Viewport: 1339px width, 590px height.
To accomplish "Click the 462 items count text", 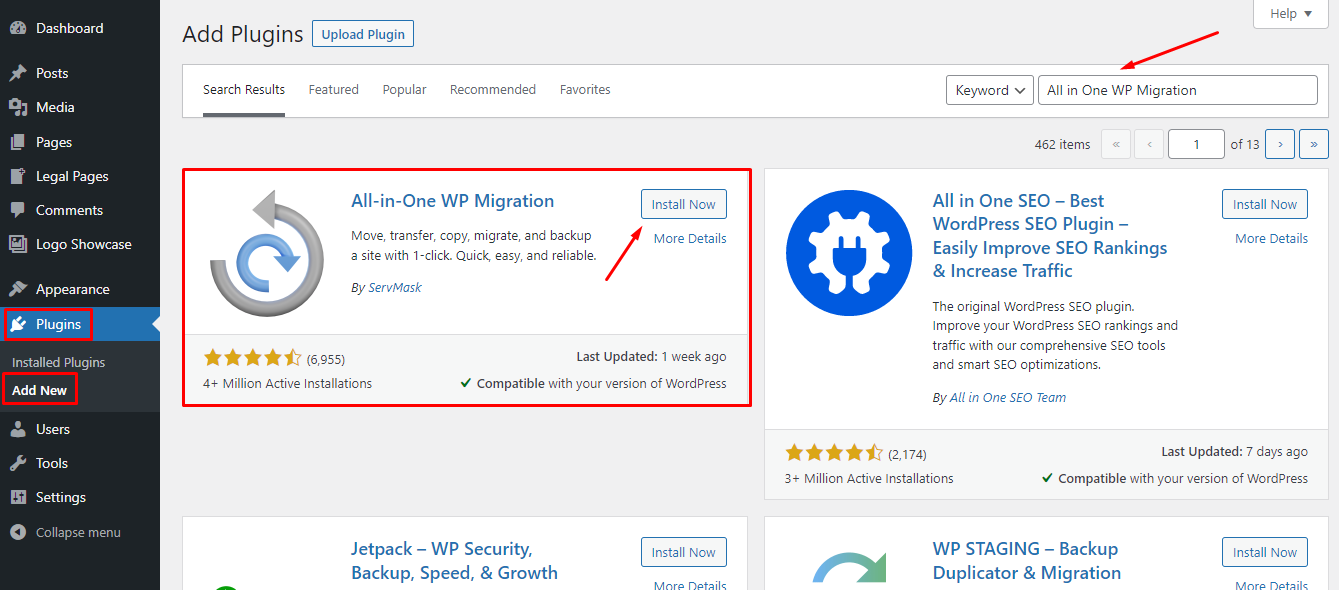I will click(1063, 144).
